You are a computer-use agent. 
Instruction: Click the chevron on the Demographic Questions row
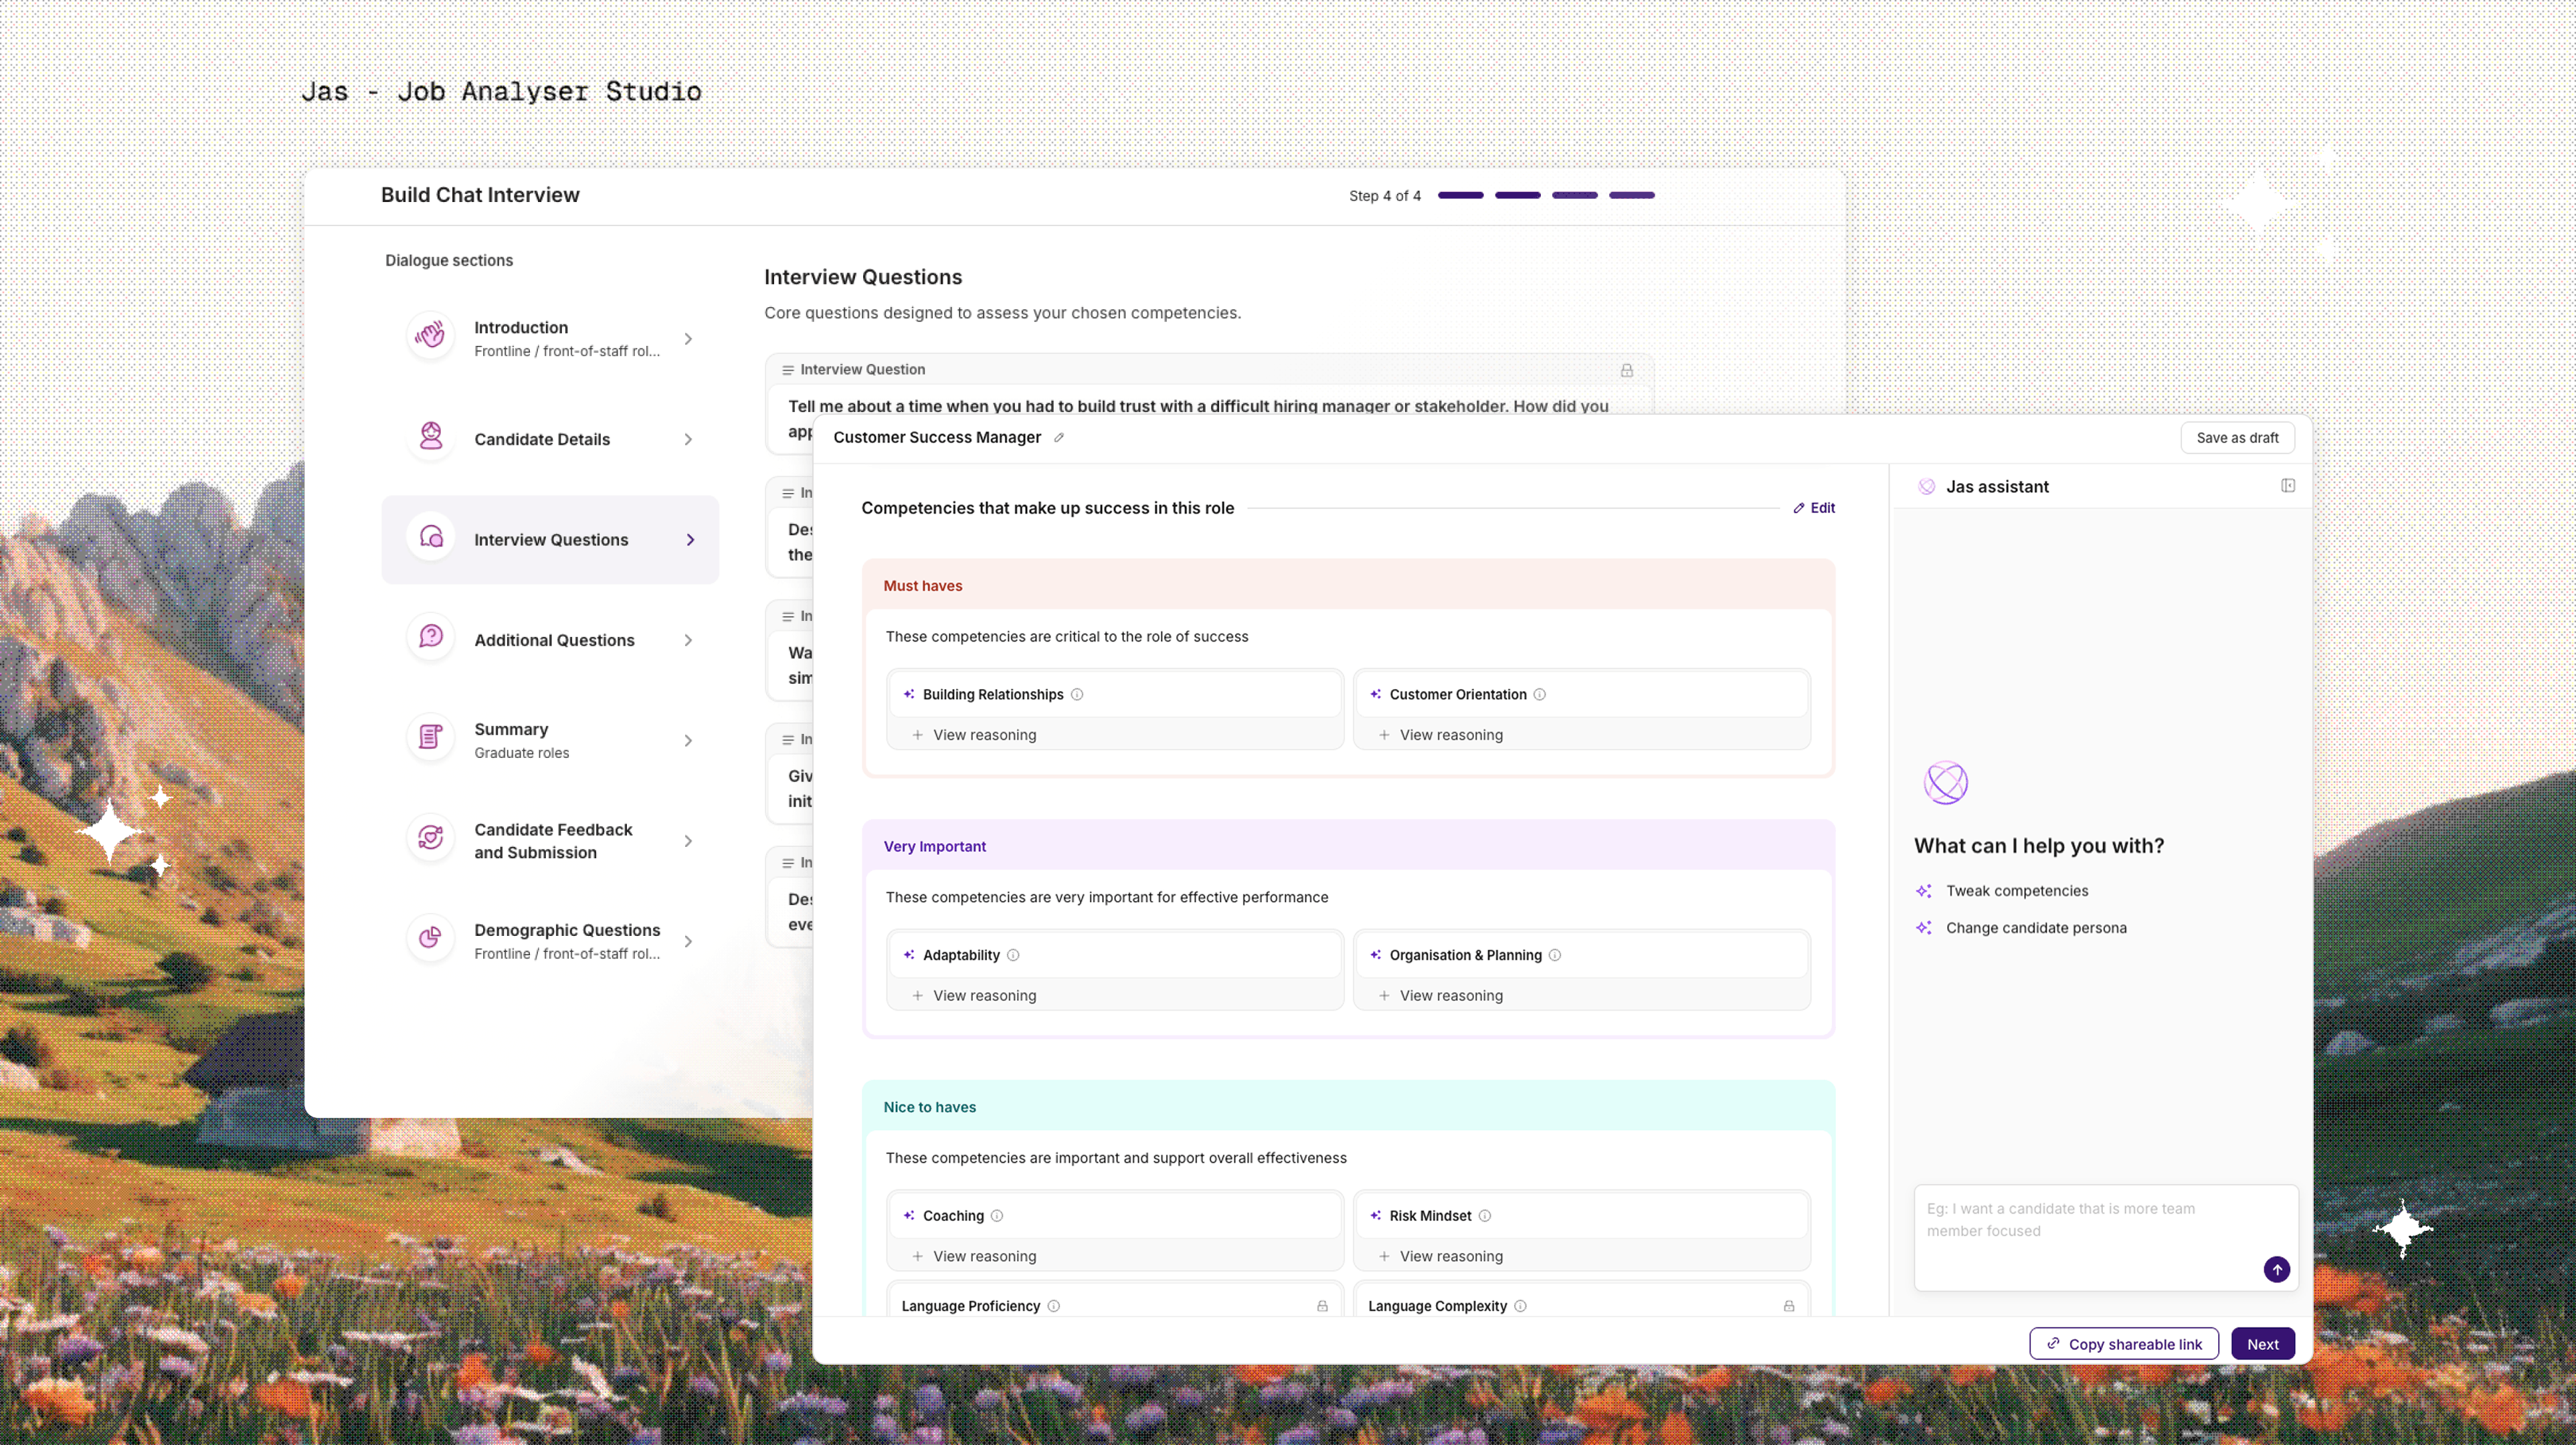pyautogui.click(x=688, y=942)
